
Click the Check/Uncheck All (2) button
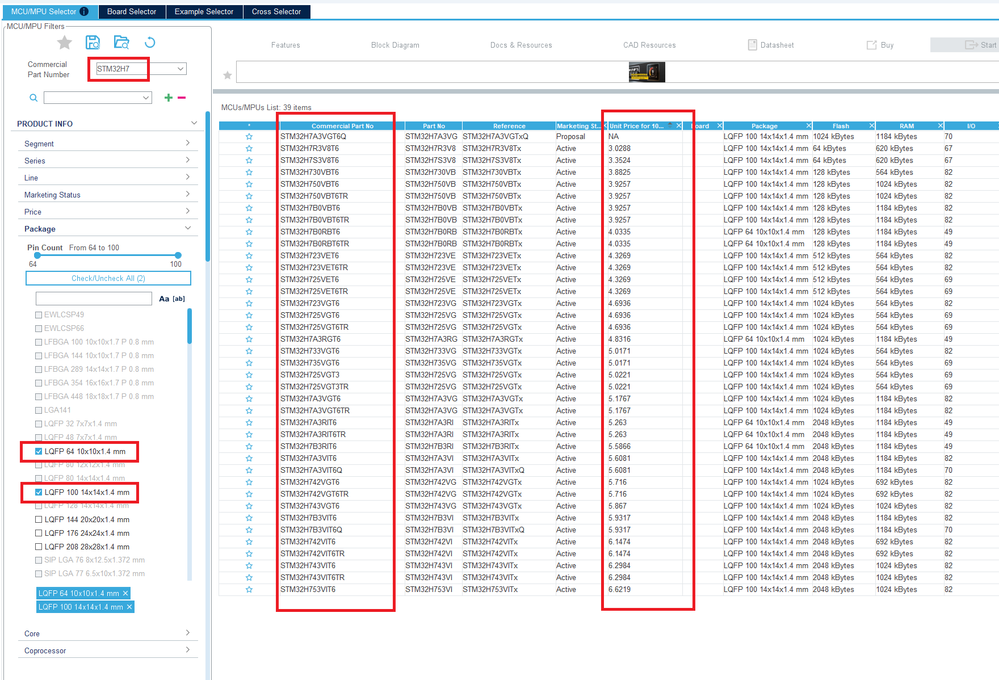point(108,279)
